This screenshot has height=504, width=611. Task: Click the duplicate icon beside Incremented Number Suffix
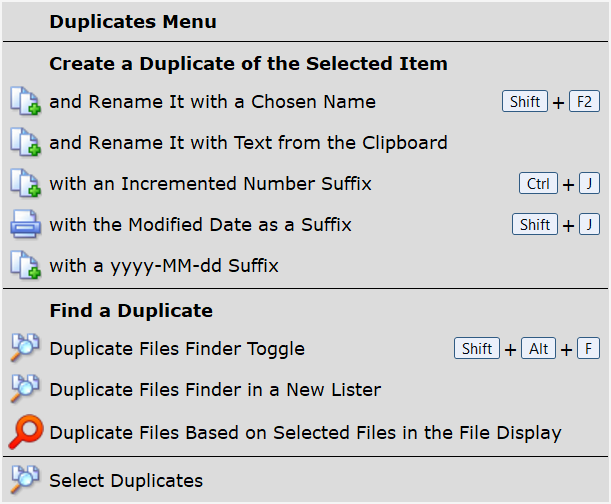click(x=24, y=184)
